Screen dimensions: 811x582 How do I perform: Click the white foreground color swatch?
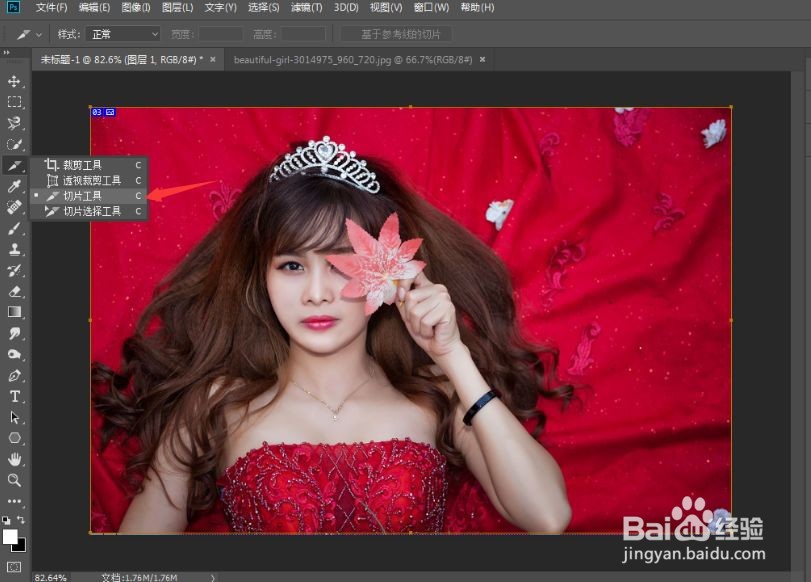coord(9,536)
